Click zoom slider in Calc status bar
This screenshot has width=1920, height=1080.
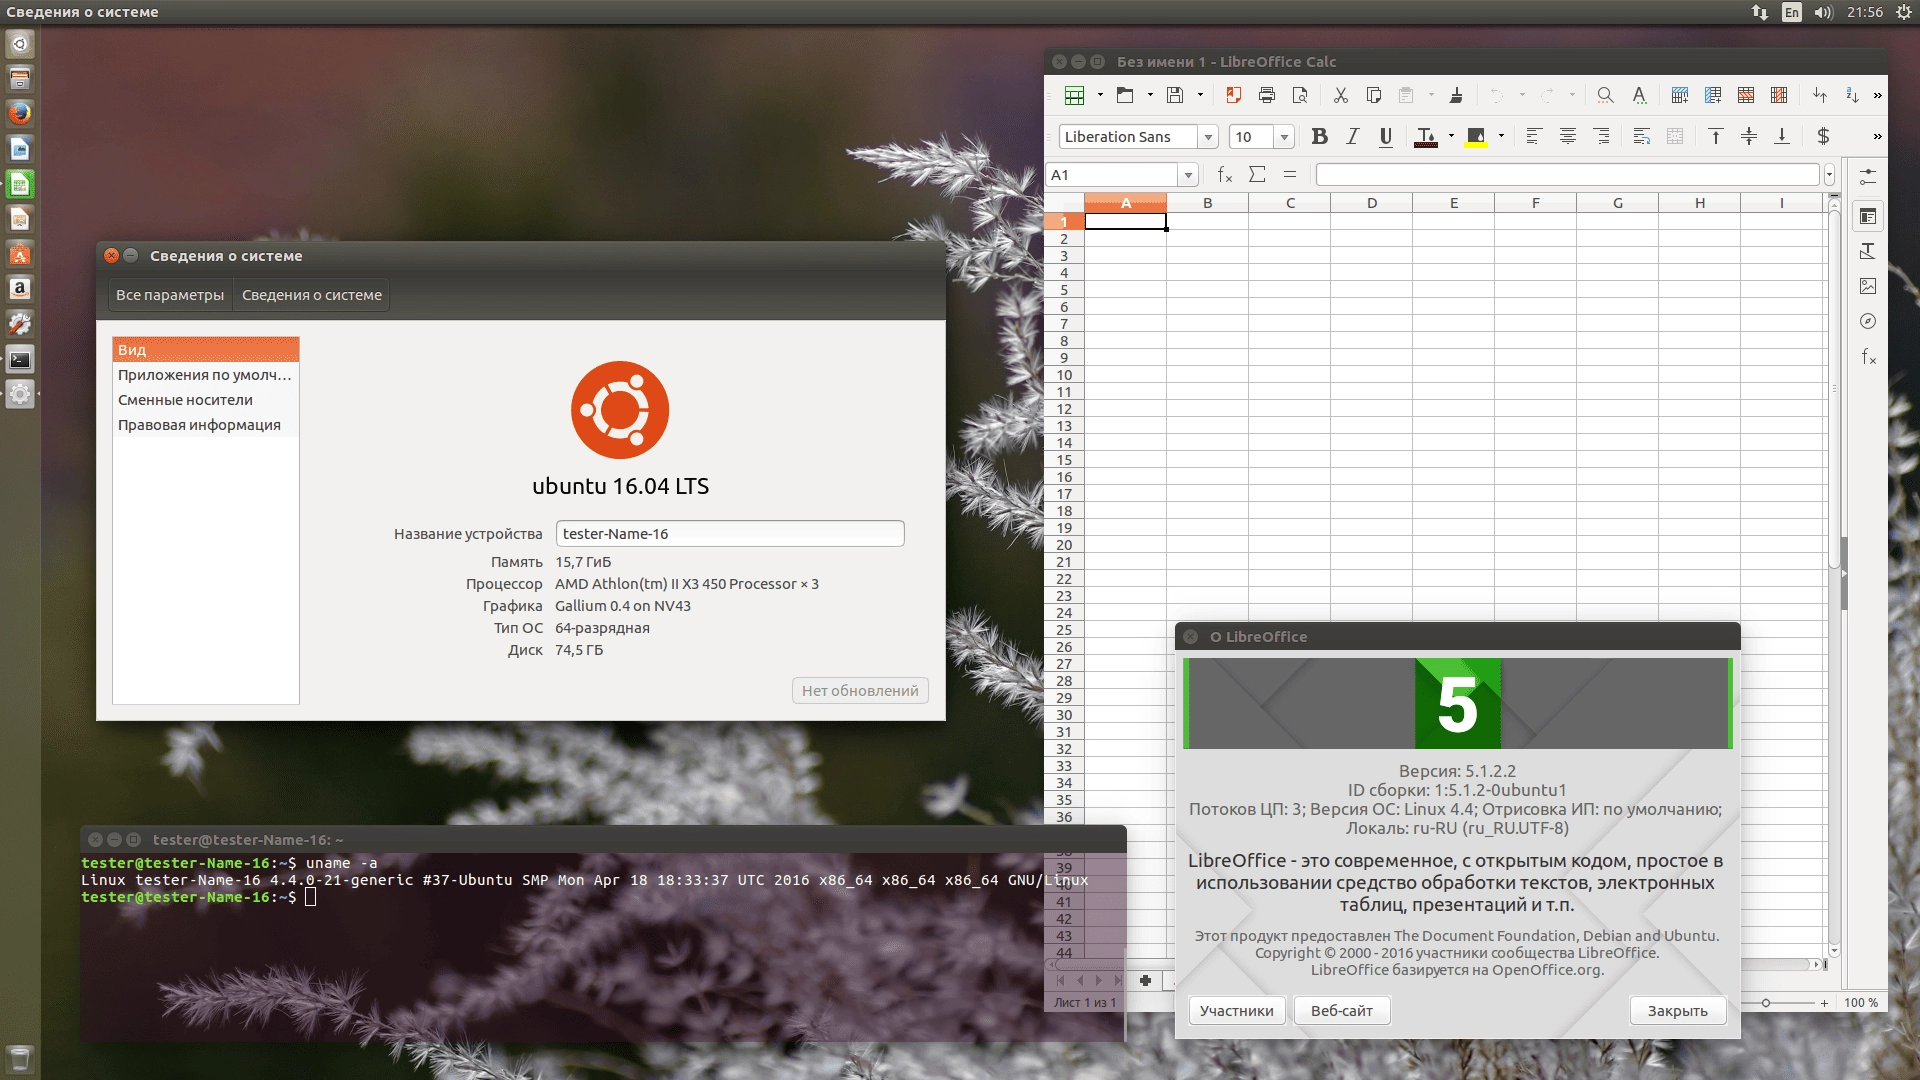click(x=1766, y=1002)
